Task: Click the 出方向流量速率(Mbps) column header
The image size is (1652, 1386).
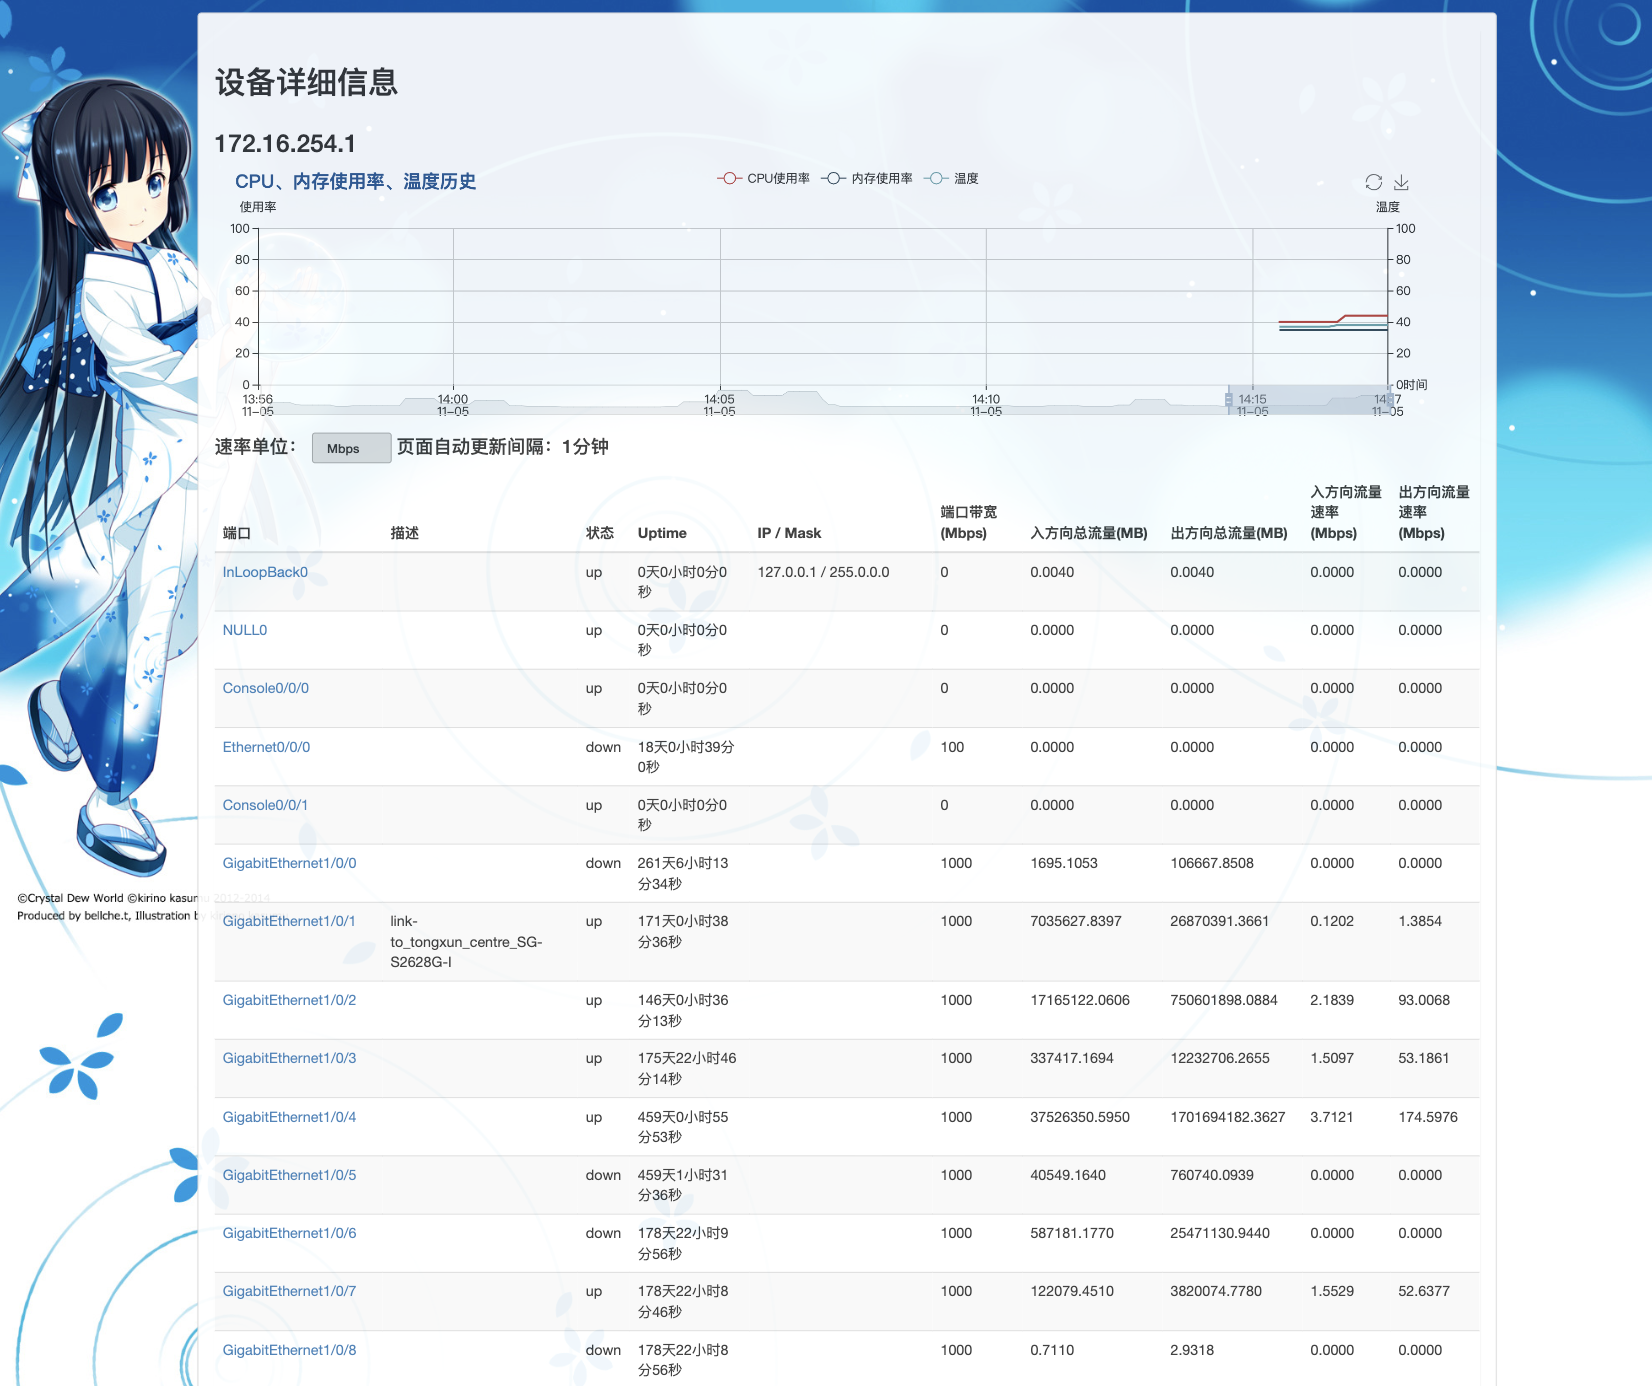Action: click(x=1434, y=512)
